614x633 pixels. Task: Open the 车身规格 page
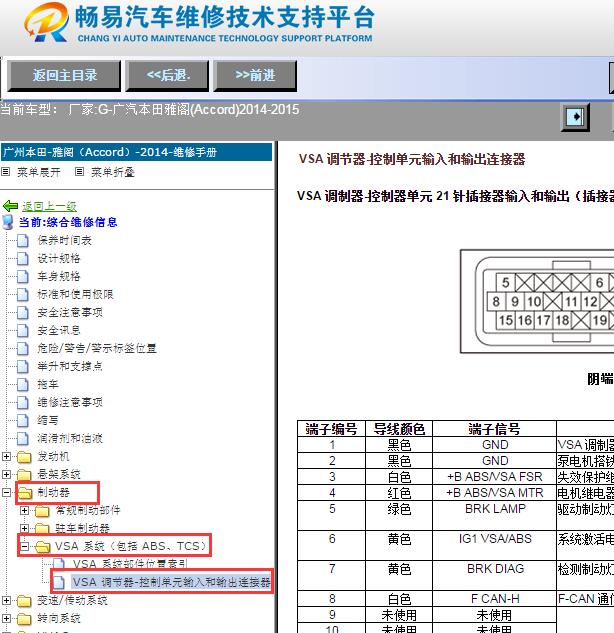pos(59,277)
